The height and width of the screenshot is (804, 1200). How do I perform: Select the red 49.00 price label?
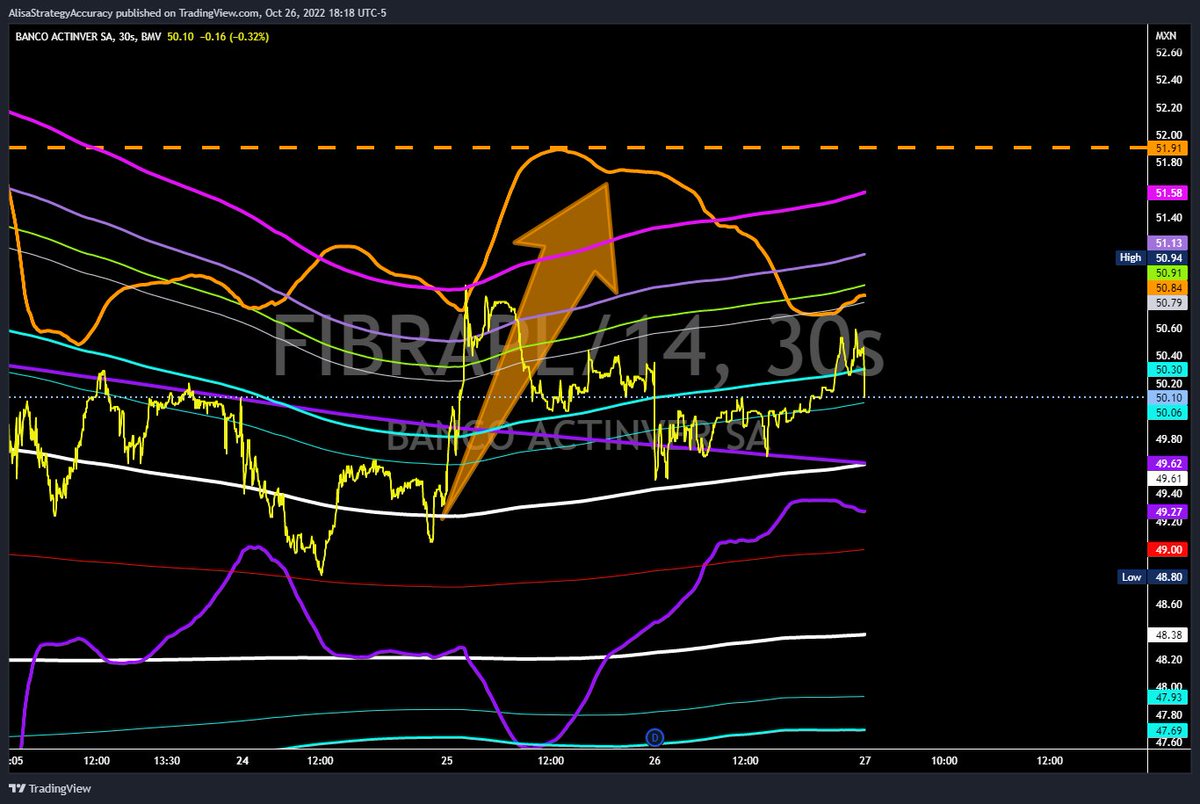tap(1169, 549)
